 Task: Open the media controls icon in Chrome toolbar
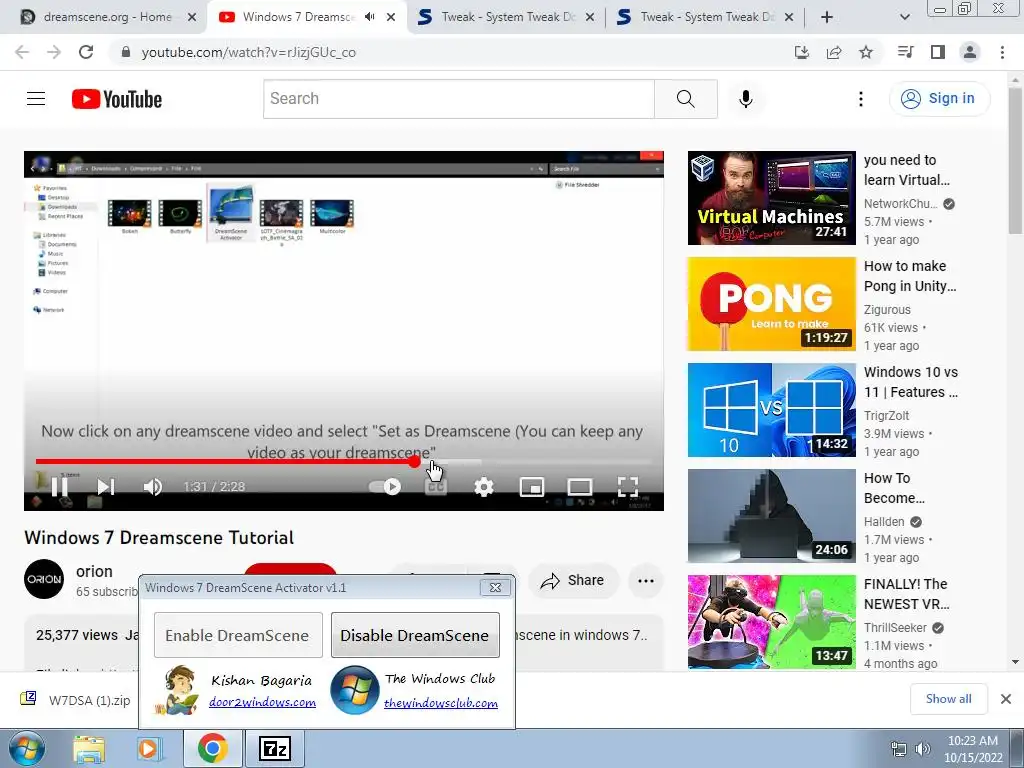[x=905, y=52]
